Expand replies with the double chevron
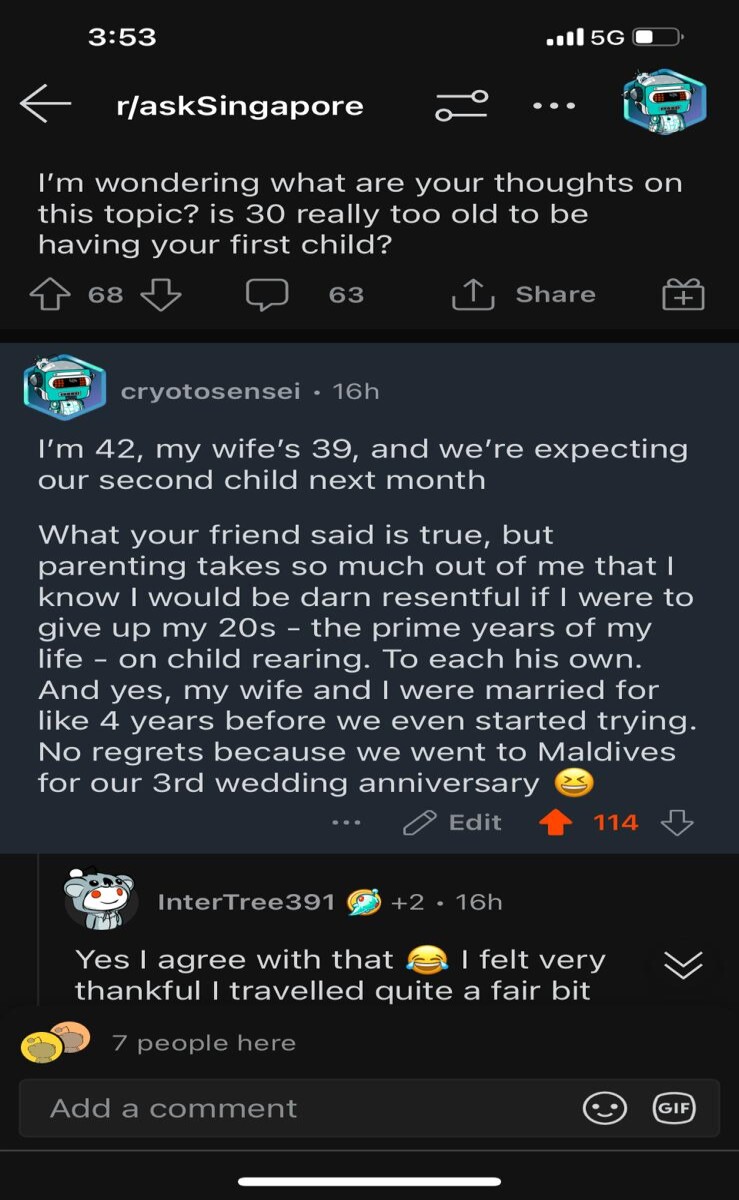This screenshot has height=1200, width=739. tap(683, 964)
